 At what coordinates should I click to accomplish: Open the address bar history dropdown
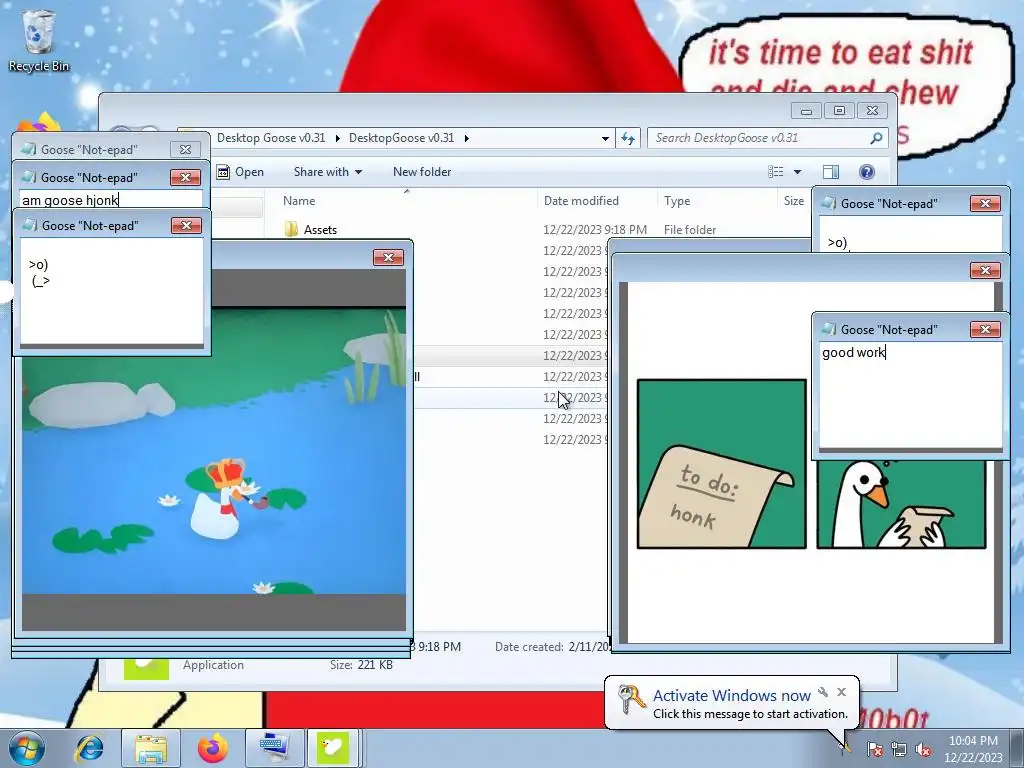(605, 138)
